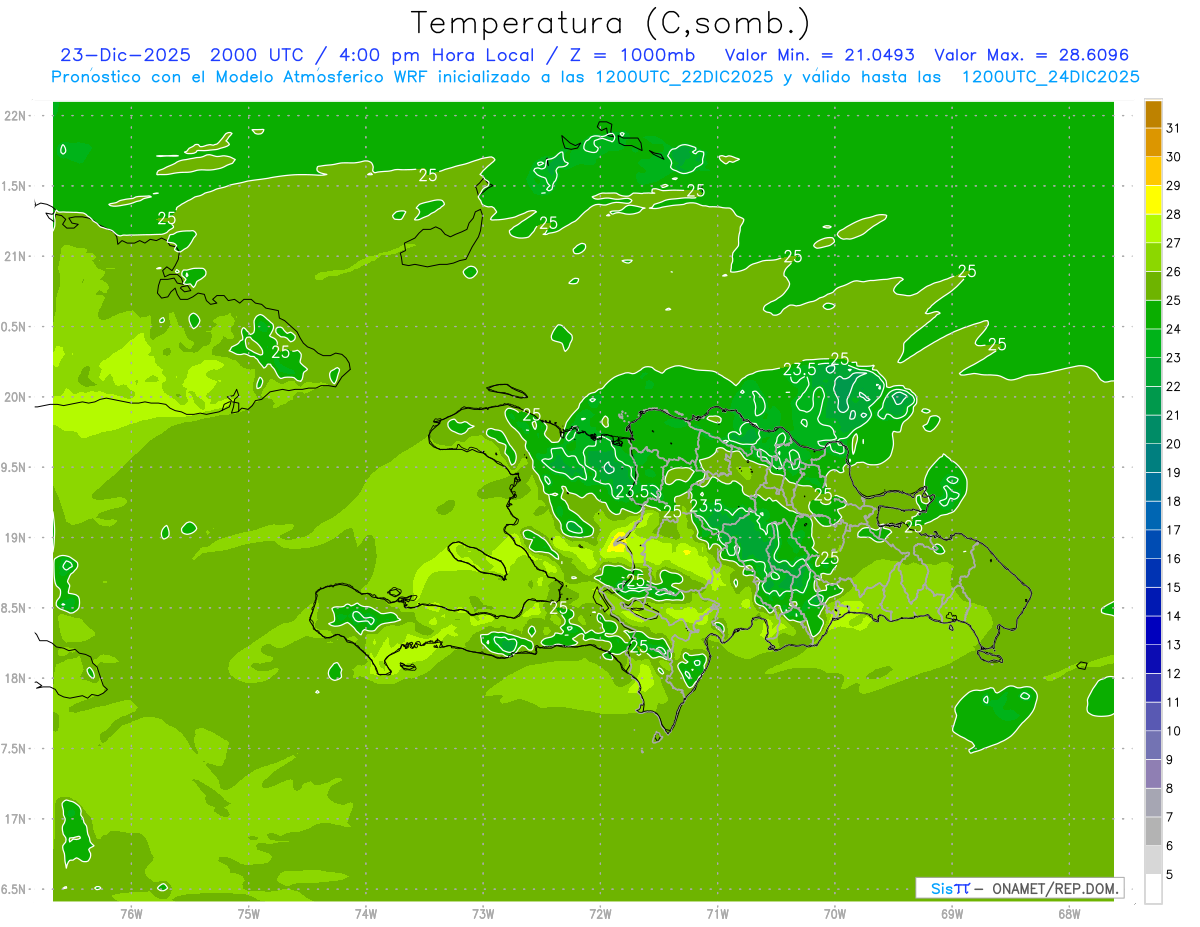Screen dimensions: 1200x927
Task: Click the brown swatch above 31 on color bar
Action: 1153,114
